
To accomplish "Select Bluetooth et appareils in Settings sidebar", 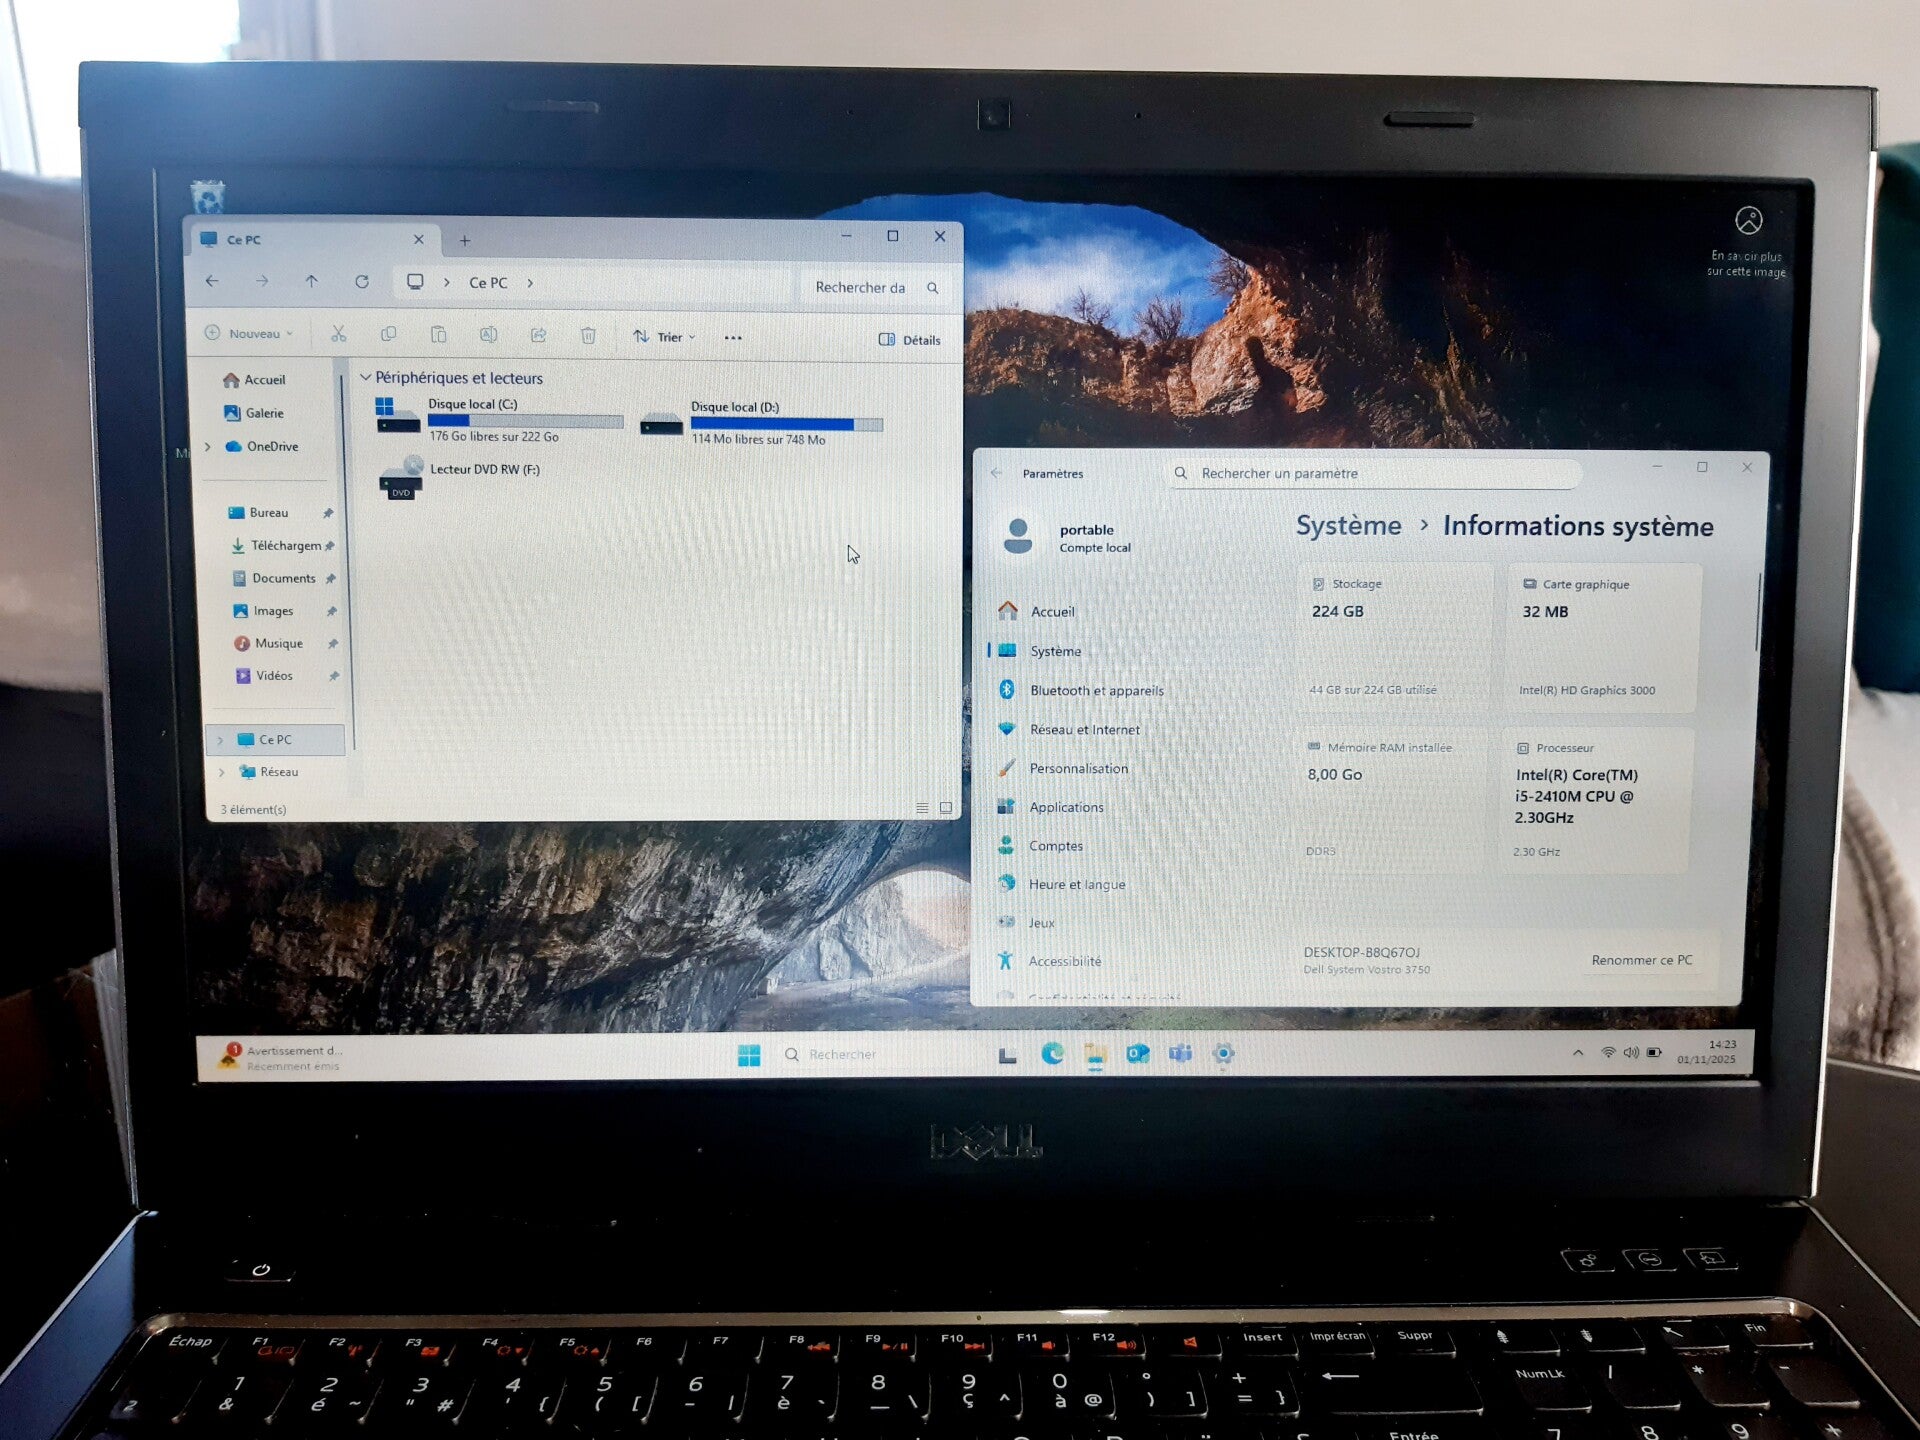I will (1096, 690).
